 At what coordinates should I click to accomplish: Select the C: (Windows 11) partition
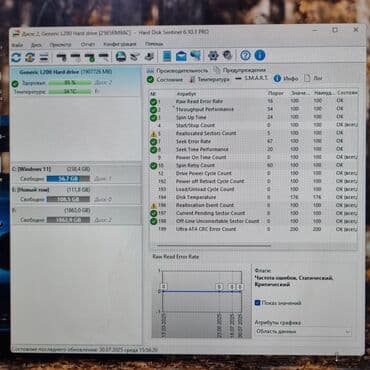76,174
